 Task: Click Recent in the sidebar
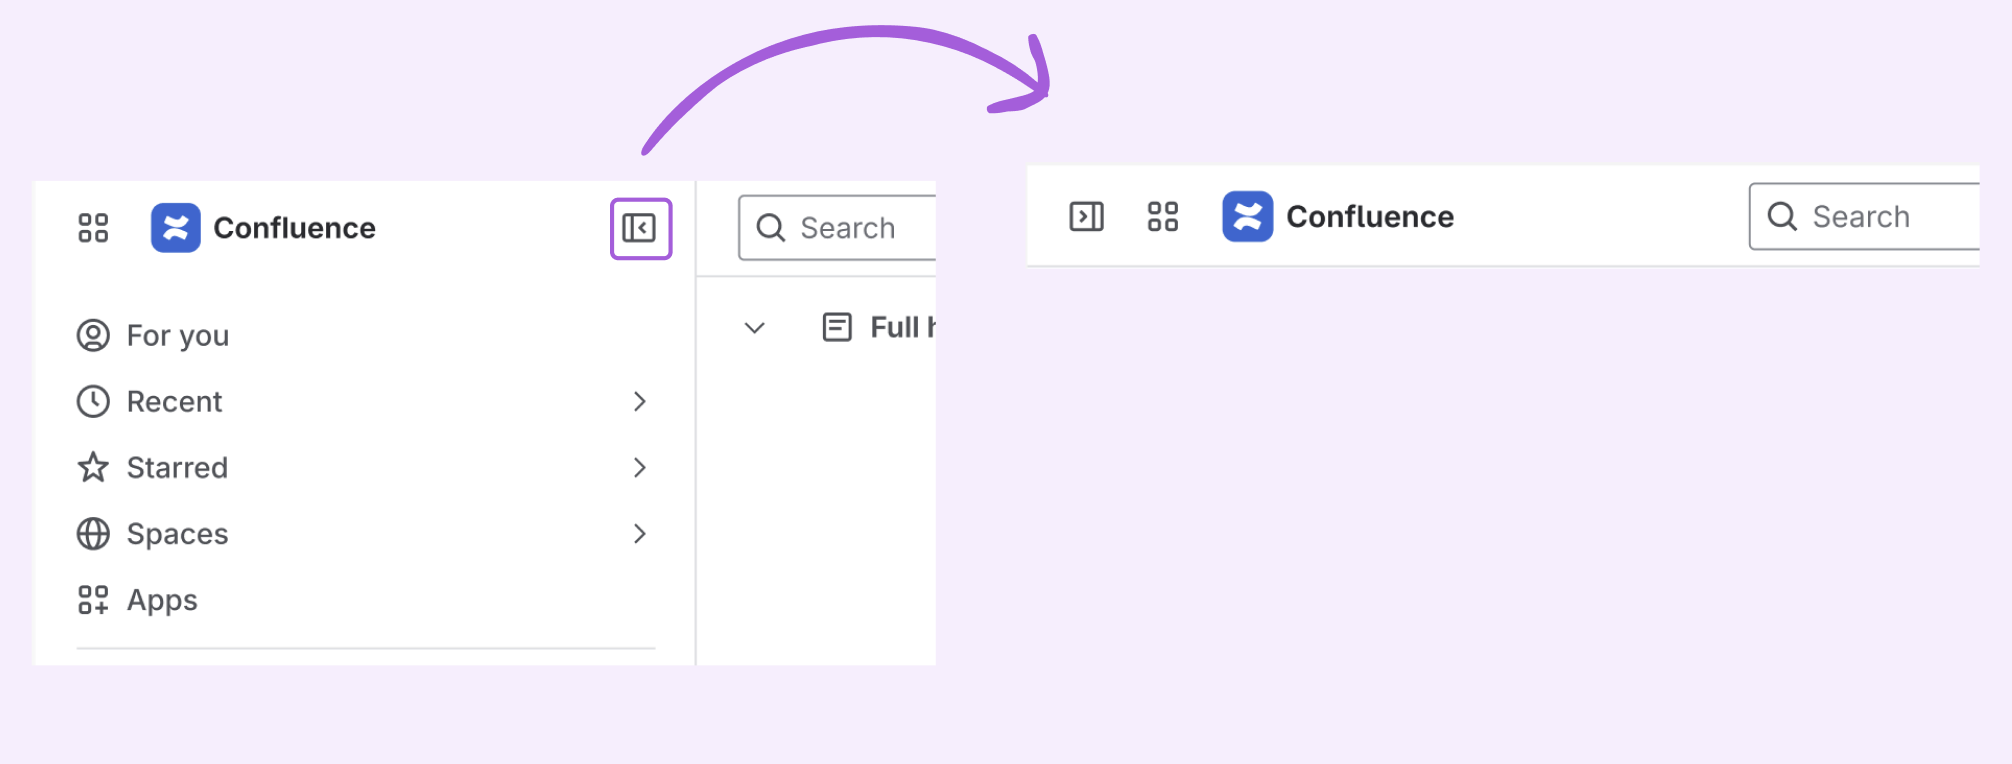(174, 401)
